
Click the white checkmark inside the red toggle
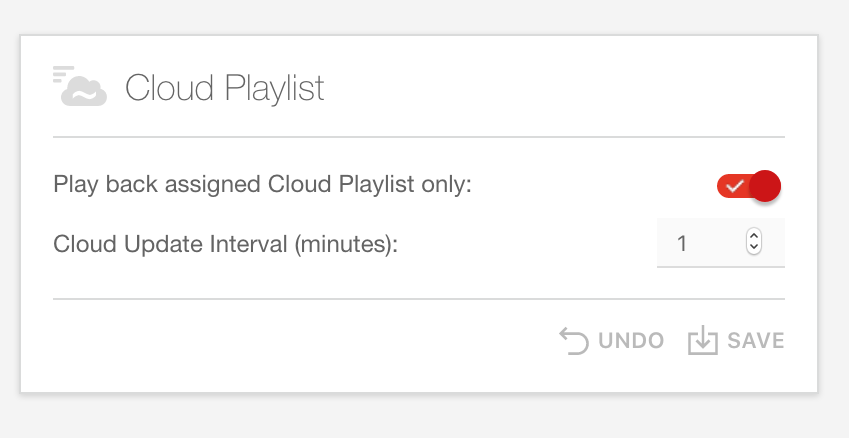(735, 186)
